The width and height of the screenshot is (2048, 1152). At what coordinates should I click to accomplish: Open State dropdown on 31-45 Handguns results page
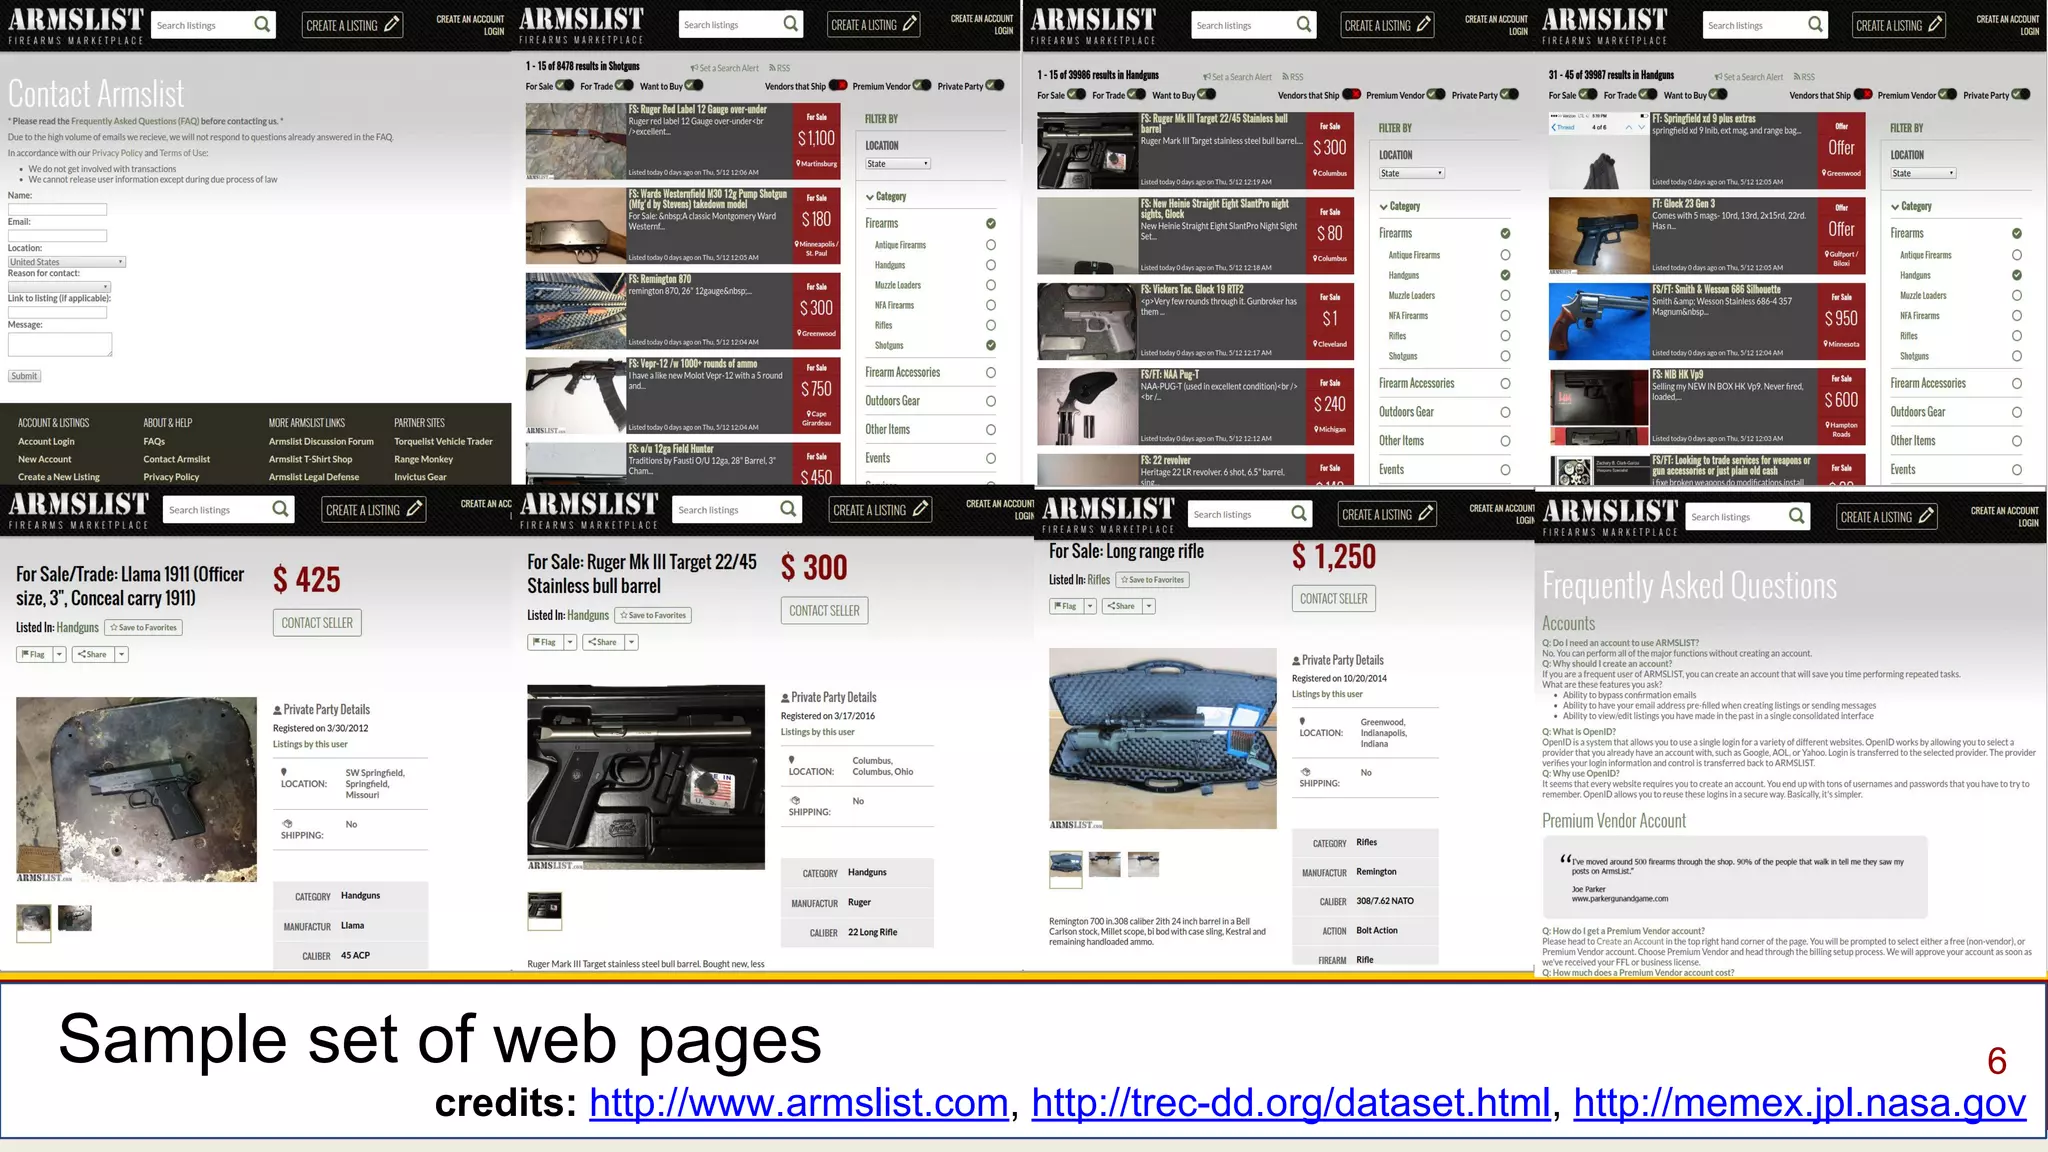click(x=1923, y=173)
